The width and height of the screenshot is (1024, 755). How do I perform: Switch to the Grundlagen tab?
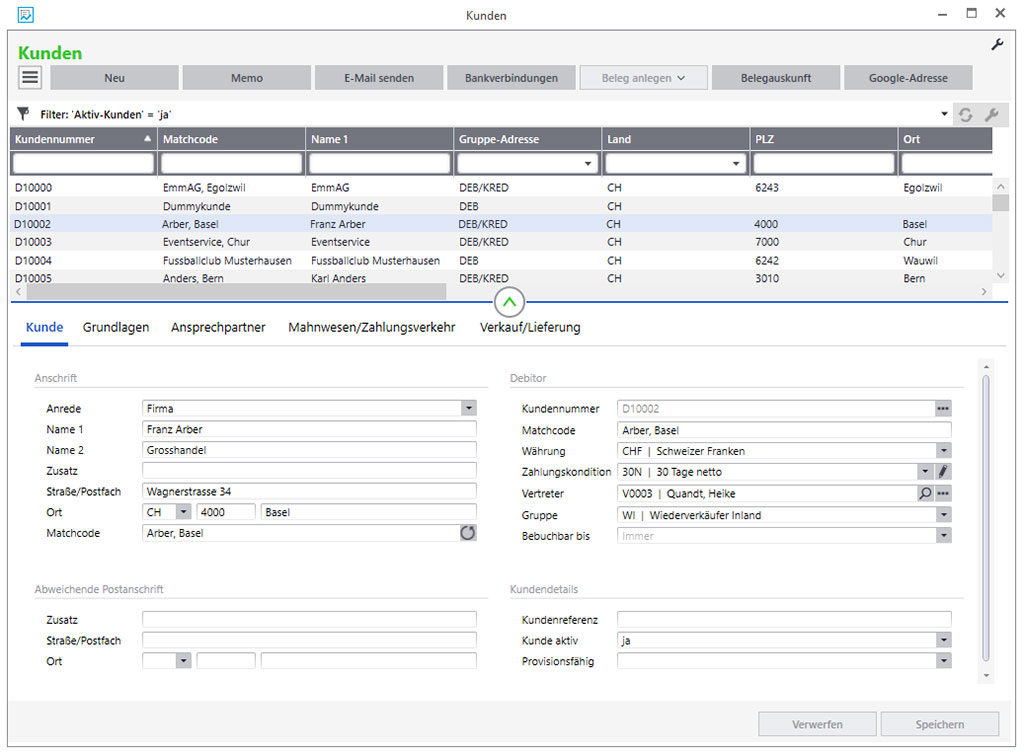point(116,327)
